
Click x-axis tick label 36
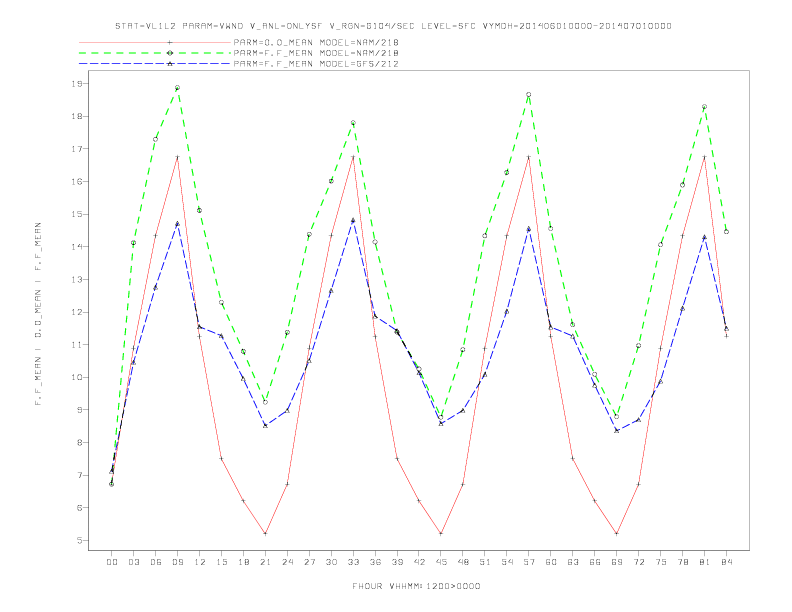pos(375,562)
